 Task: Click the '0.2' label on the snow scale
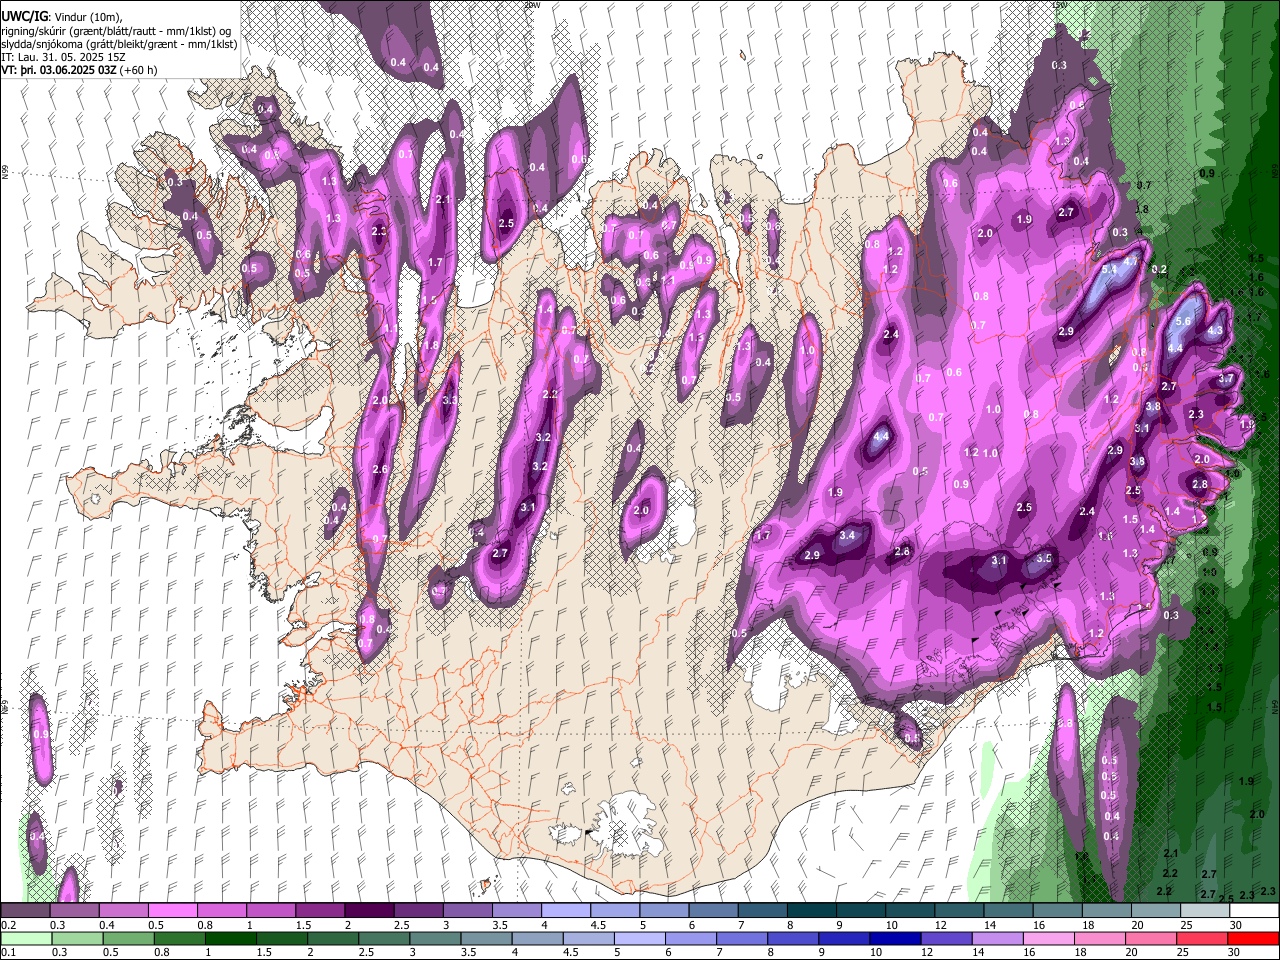click(8, 925)
